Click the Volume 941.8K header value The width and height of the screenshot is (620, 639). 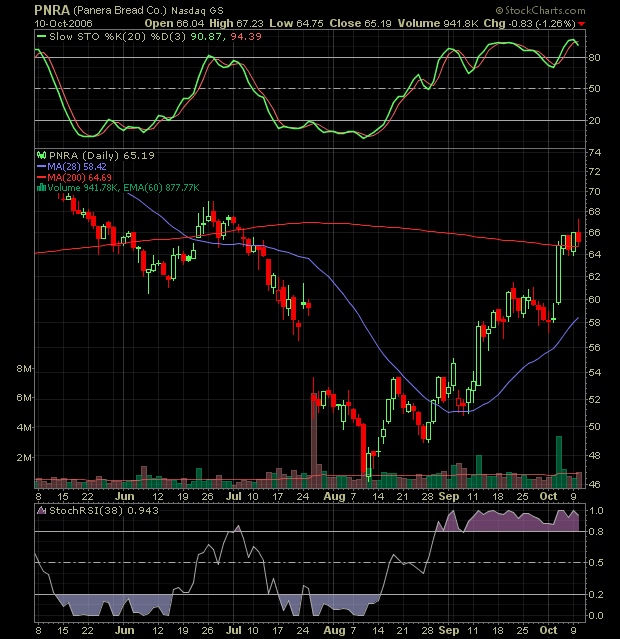pyautogui.click(x=438, y=23)
